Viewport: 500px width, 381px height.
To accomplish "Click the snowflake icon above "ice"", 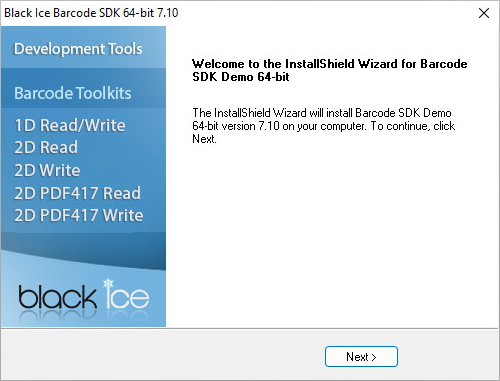I will point(108,284).
